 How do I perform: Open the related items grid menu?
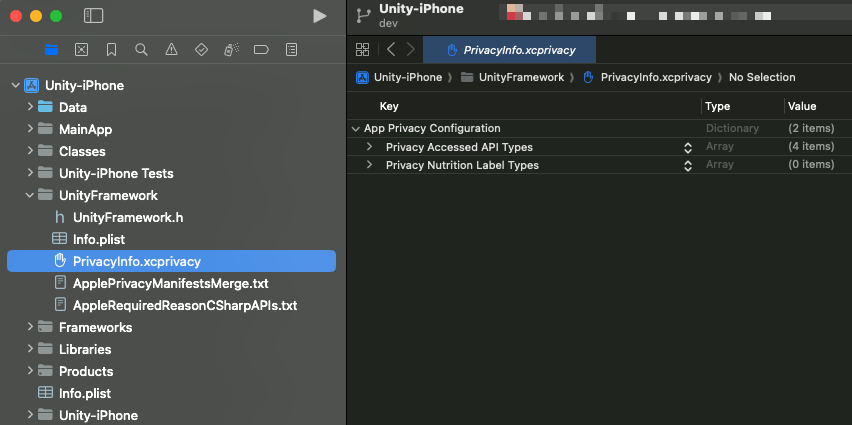[x=362, y=50]
